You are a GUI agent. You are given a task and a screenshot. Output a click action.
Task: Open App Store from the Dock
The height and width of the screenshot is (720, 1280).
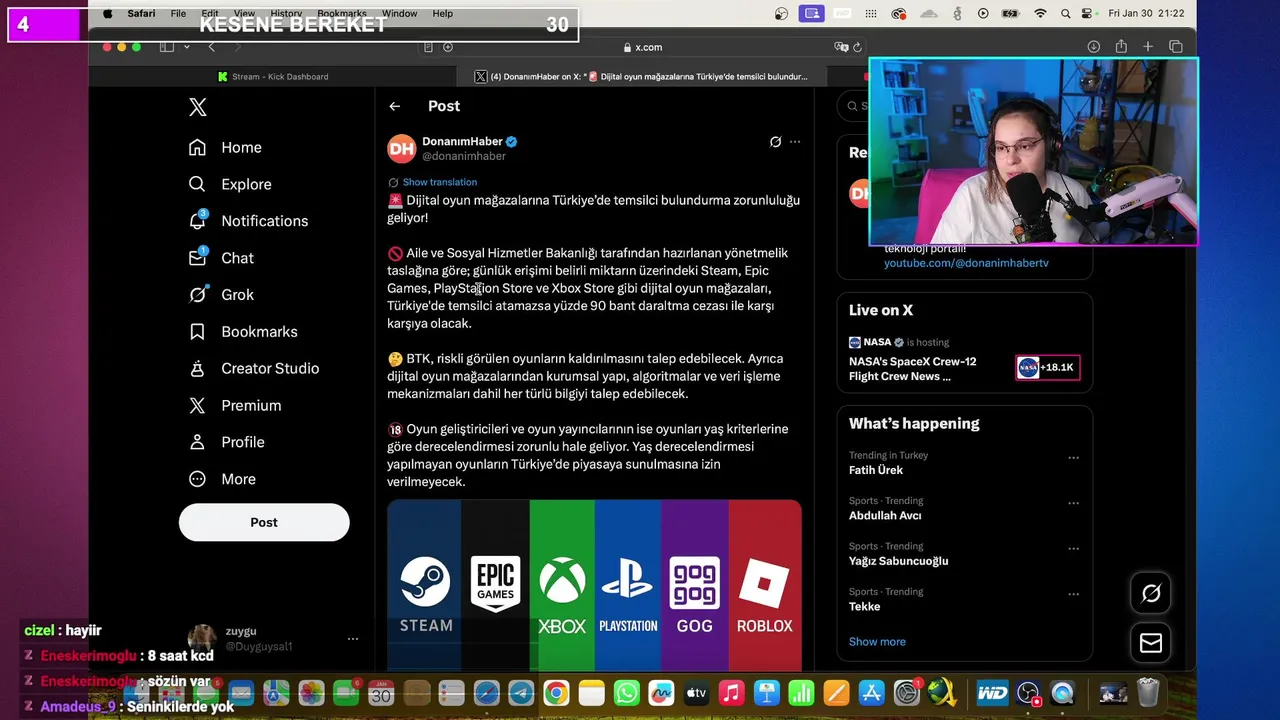[x=872, y=693]
